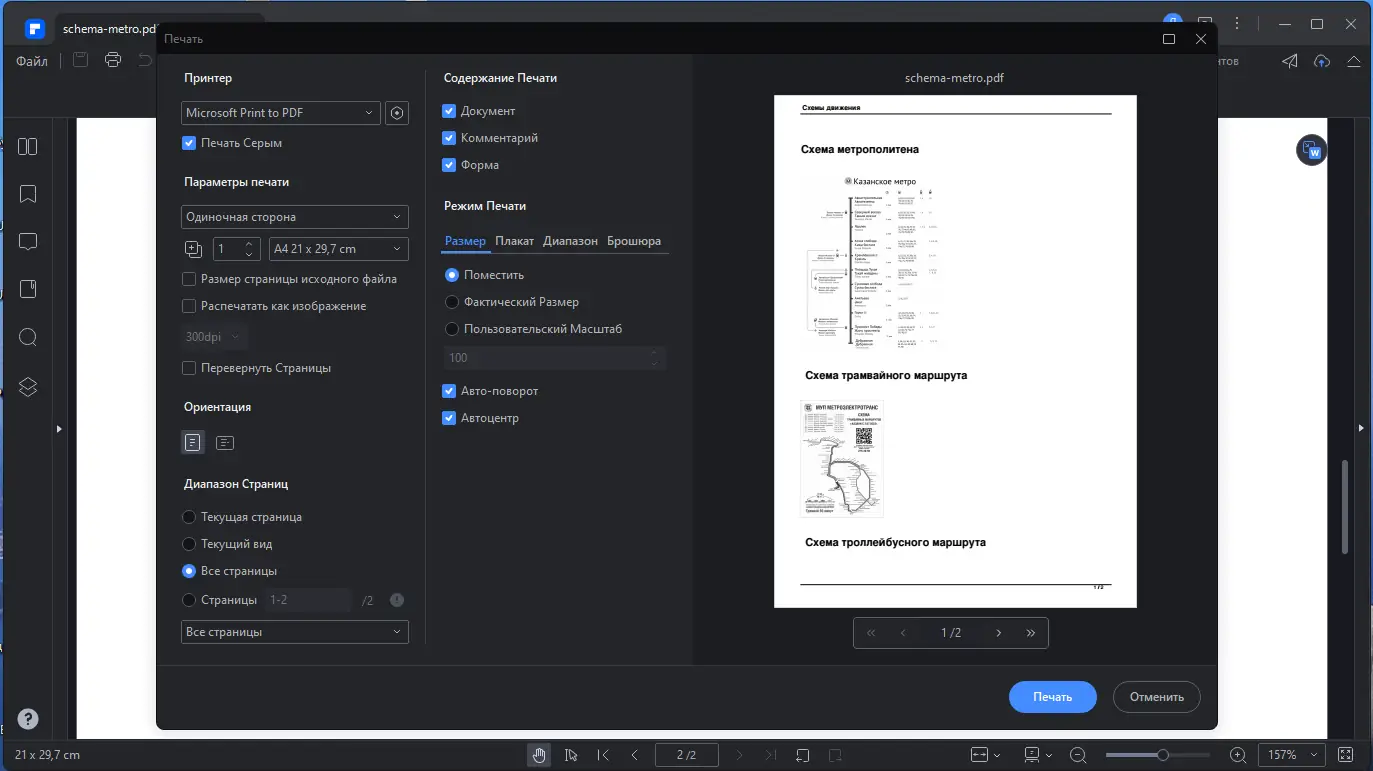Open the bookmarks panel in the sidebar
This screenshot has height=771, width=1373.
click(28, 194)
